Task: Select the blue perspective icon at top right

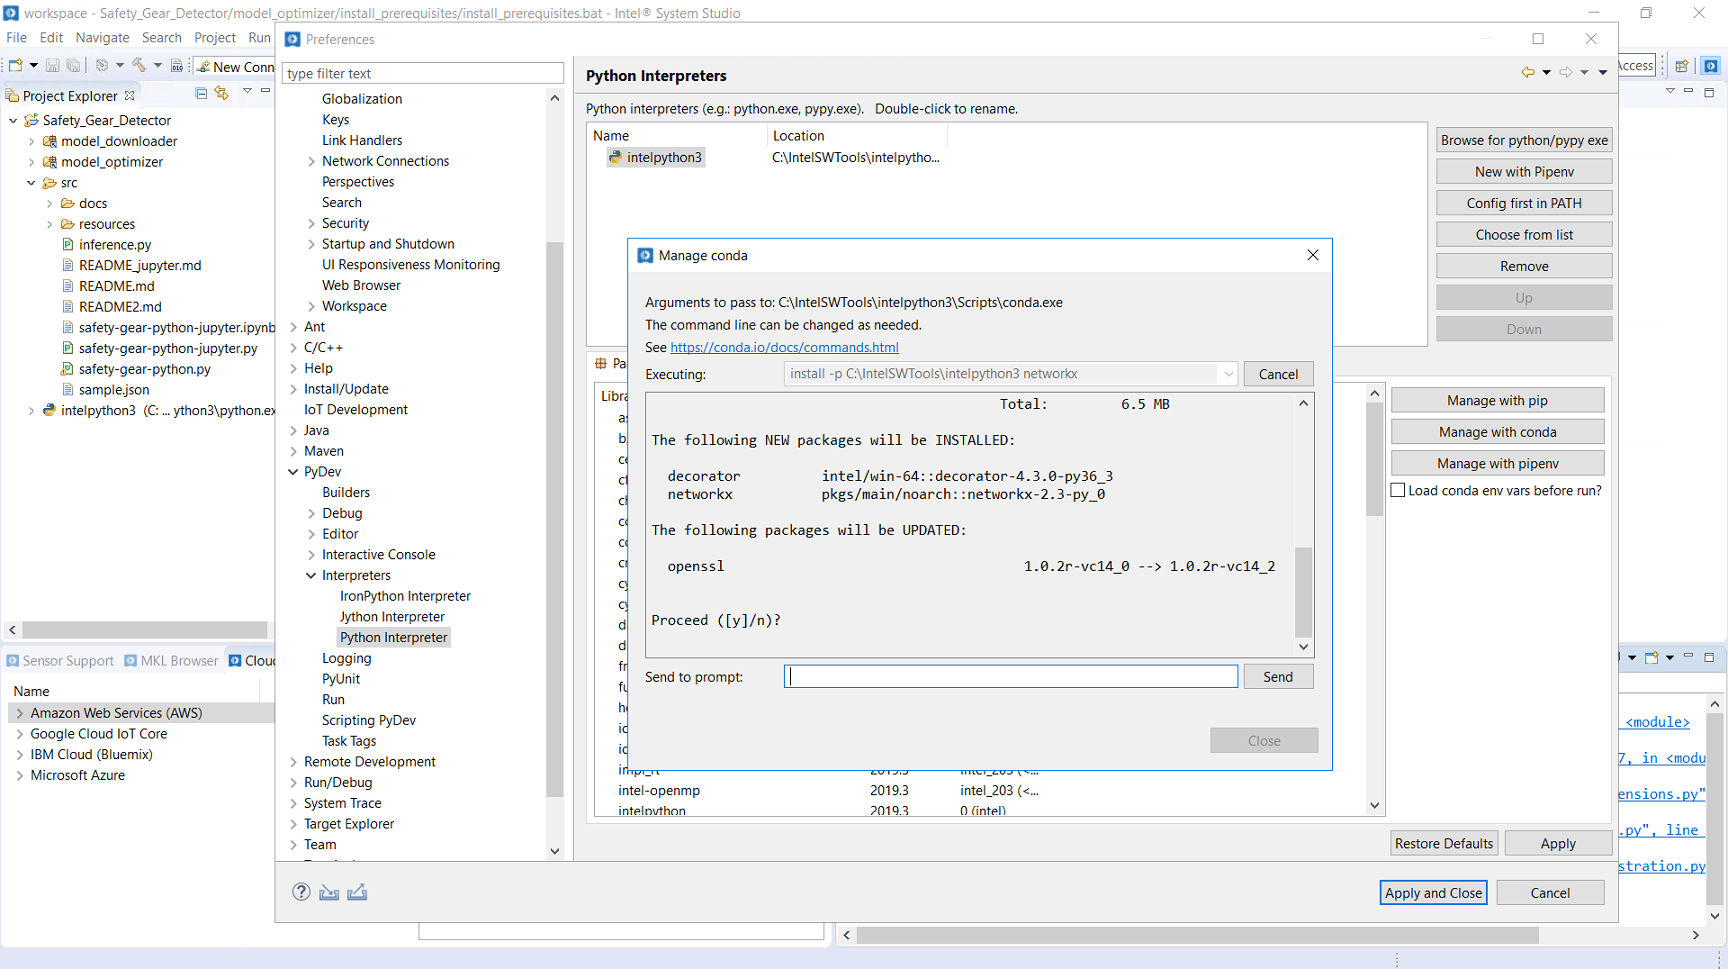Action: point(1711,65)
